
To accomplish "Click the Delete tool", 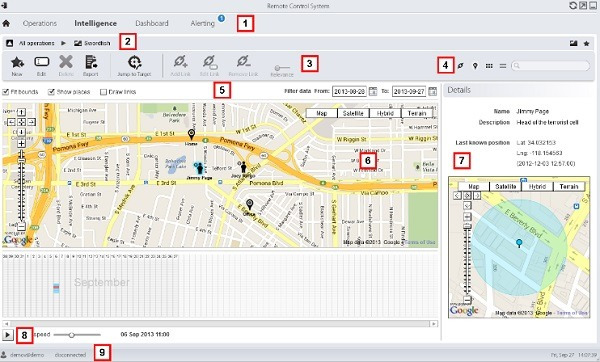I will (x=66, y=66).
